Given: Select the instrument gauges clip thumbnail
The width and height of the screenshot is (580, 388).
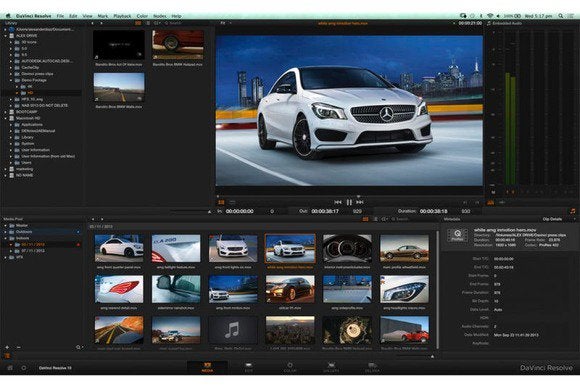Looking at the screenshot, I should [347, 248].
